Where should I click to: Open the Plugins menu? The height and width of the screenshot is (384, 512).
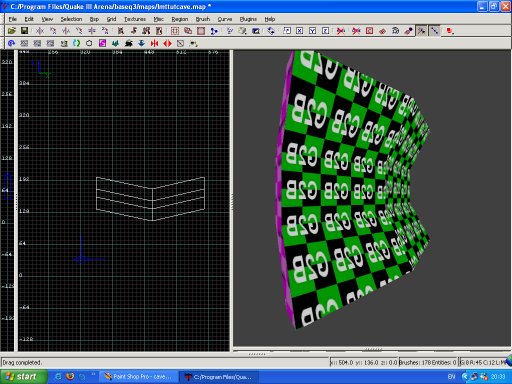click(x=248, y=19)
